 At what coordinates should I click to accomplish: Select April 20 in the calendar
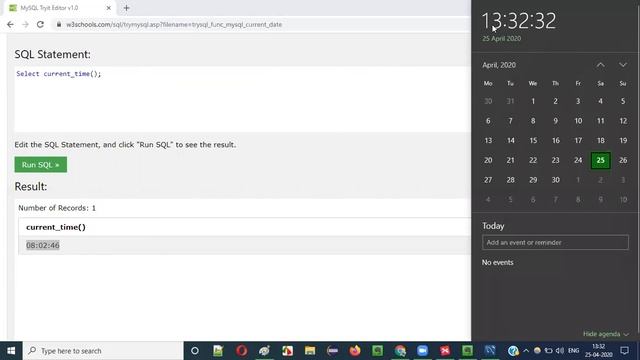[488, 160]
